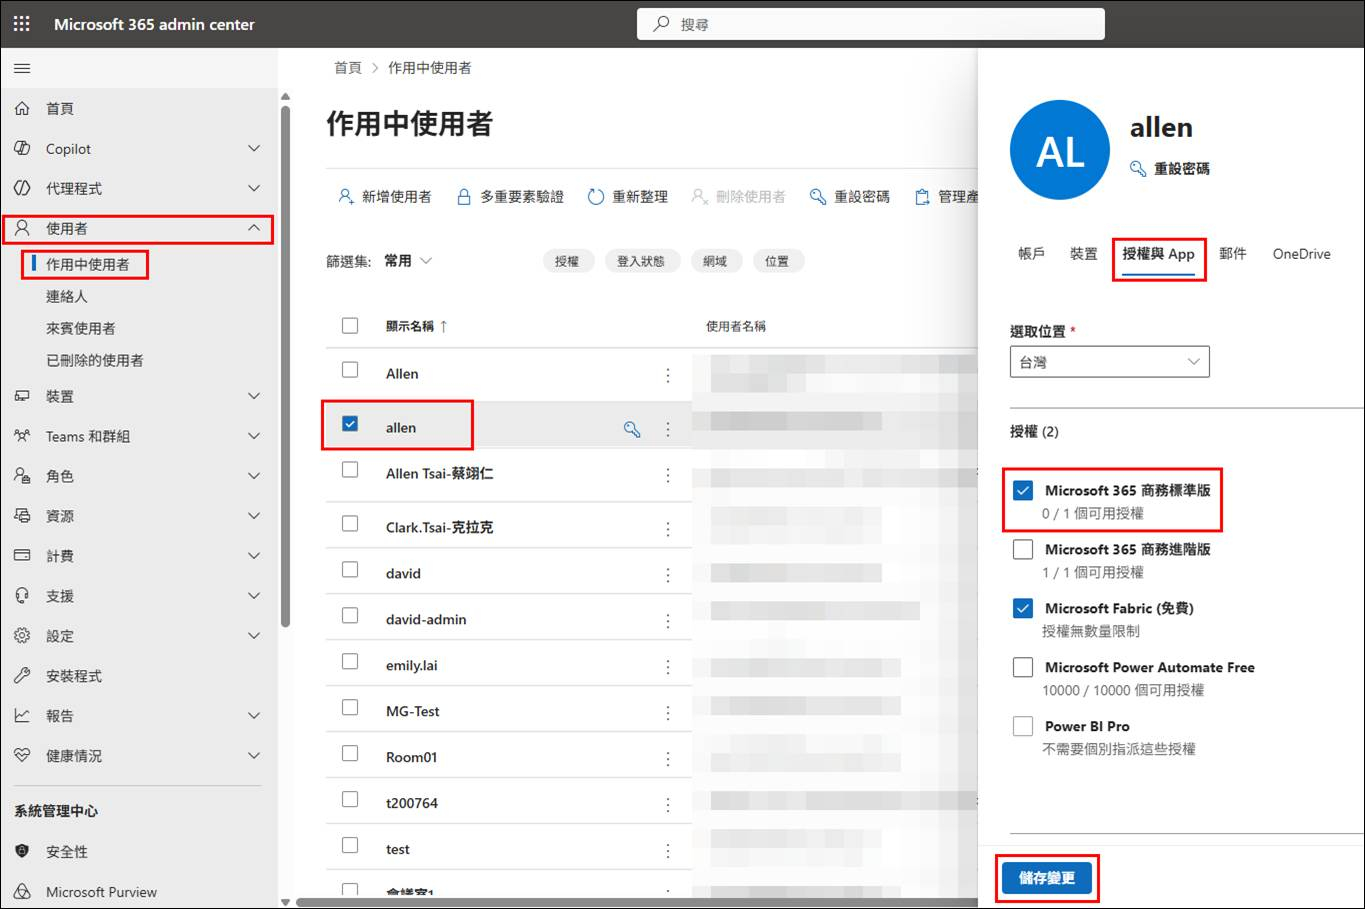This screenshot has height=909, width=1365.
Task: Expand the 代理程式 menu chevron
Action: coord(254,188)
